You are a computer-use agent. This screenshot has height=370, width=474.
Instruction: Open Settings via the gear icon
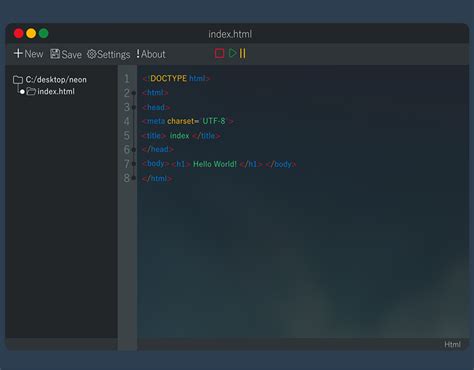[91, 54]
